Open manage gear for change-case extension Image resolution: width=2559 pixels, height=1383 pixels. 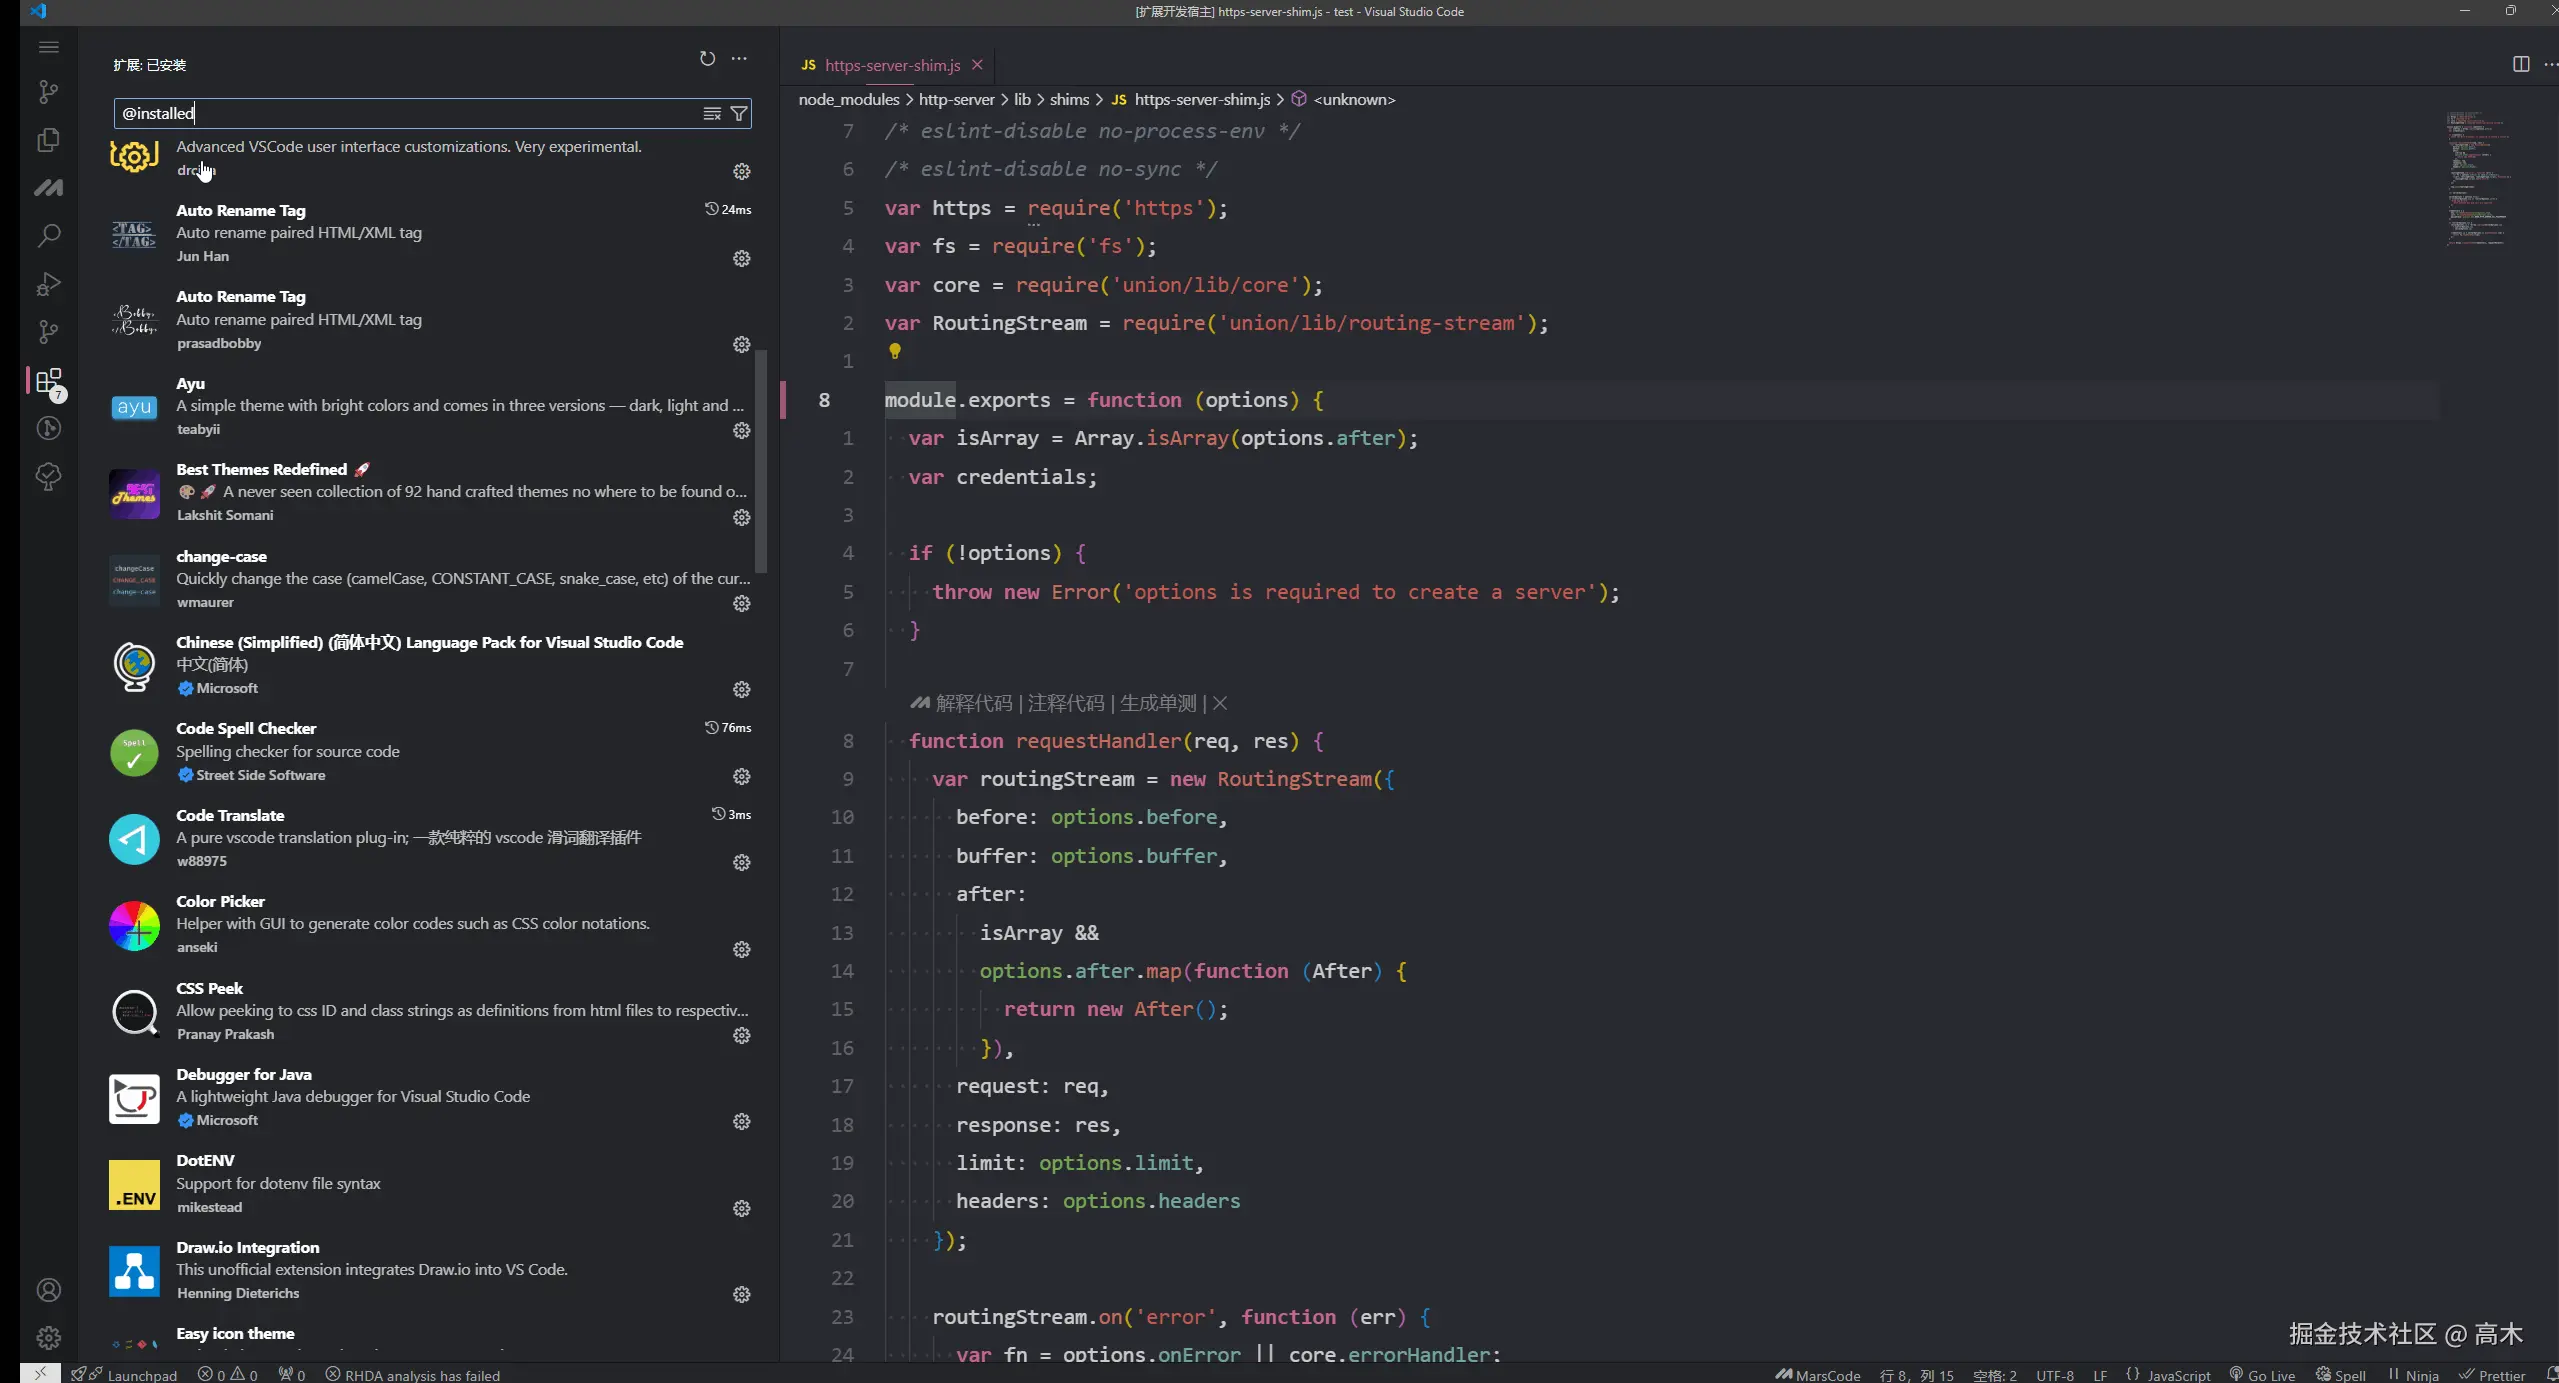coord(742,603)
